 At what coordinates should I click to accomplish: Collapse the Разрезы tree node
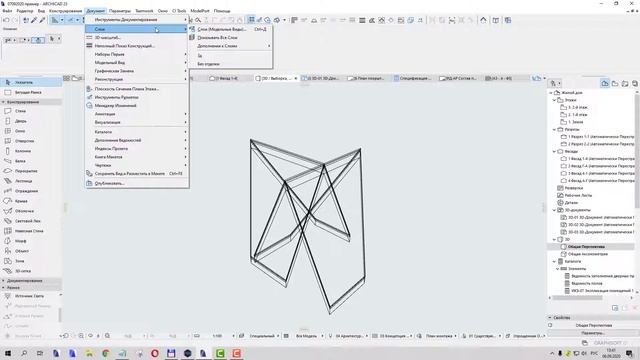click(554, 129)
